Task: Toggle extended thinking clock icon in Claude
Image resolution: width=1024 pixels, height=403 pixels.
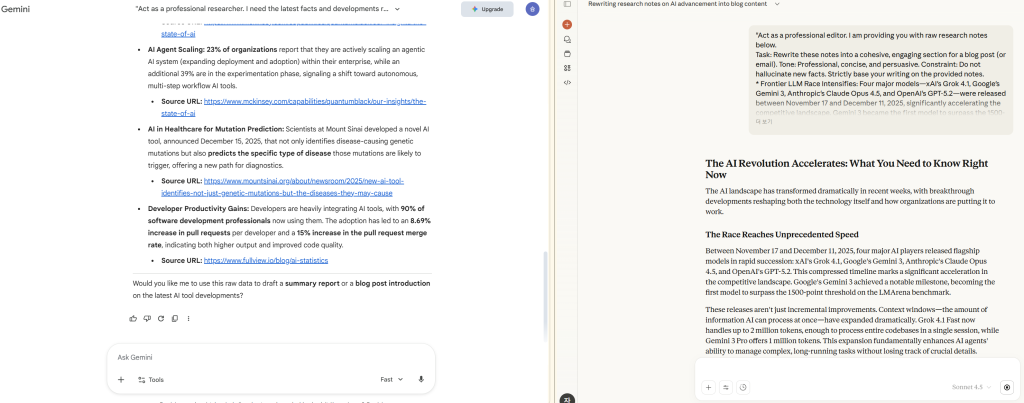Action: pyautogui.click(x=742, y=387)
